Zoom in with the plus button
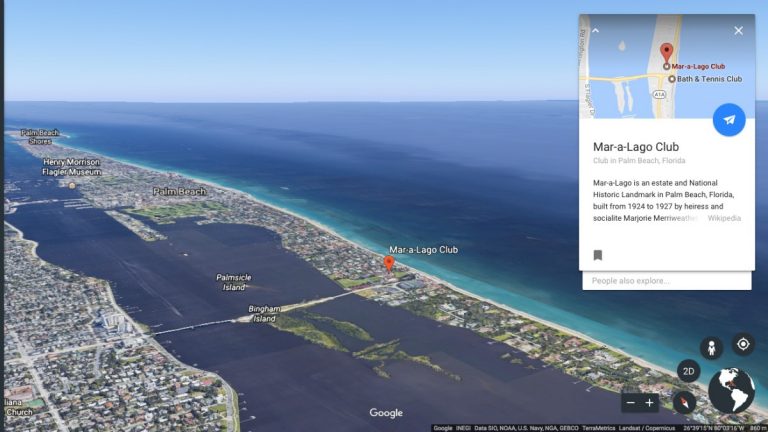 pyautogui.click(x=649, y=403)
